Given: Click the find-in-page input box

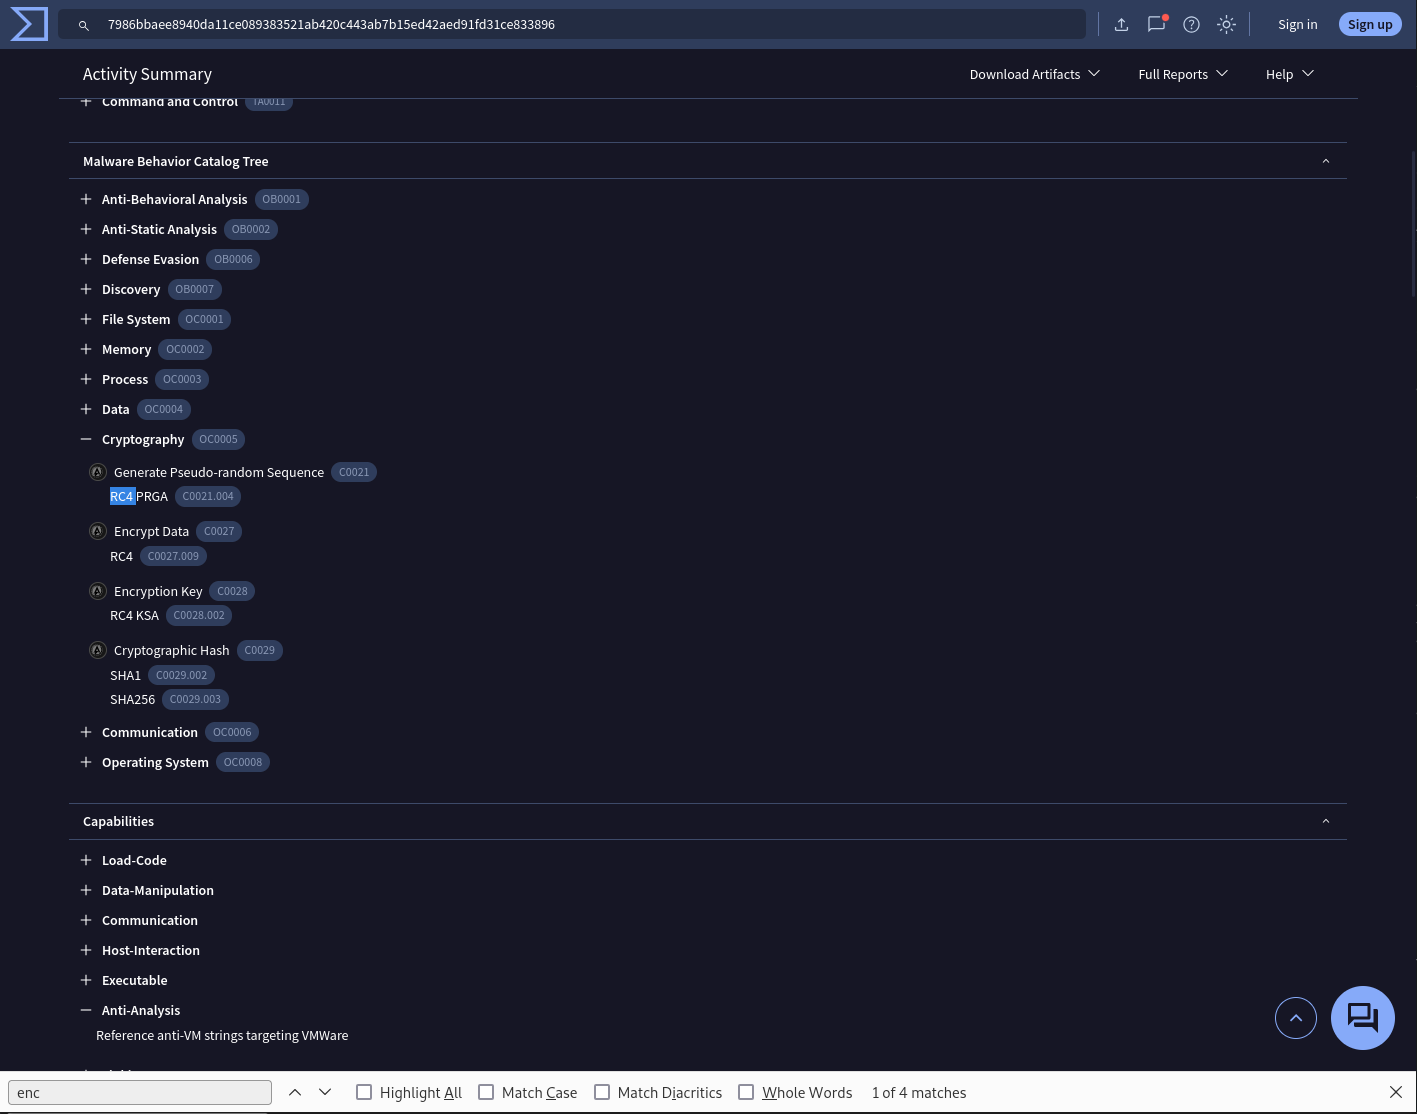Looking at the screenshot, I should click(140, 1092).
